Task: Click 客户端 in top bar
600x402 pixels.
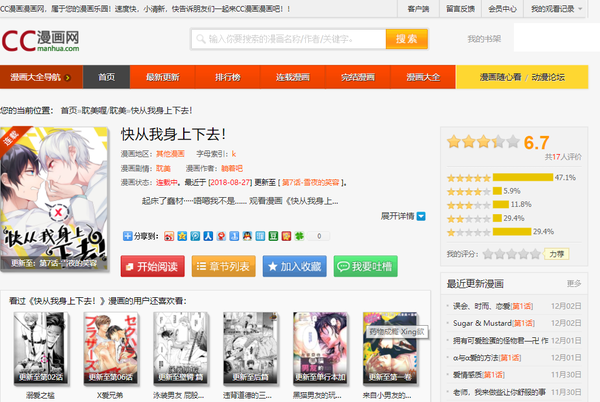Action: (418, 9)
